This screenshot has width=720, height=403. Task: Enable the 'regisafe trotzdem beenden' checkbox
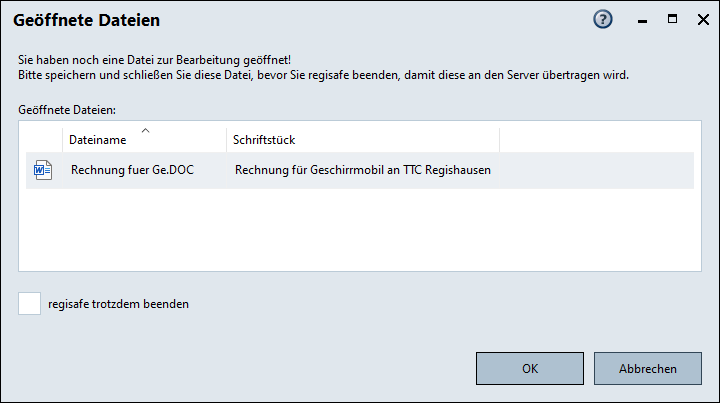pos(30,303)
